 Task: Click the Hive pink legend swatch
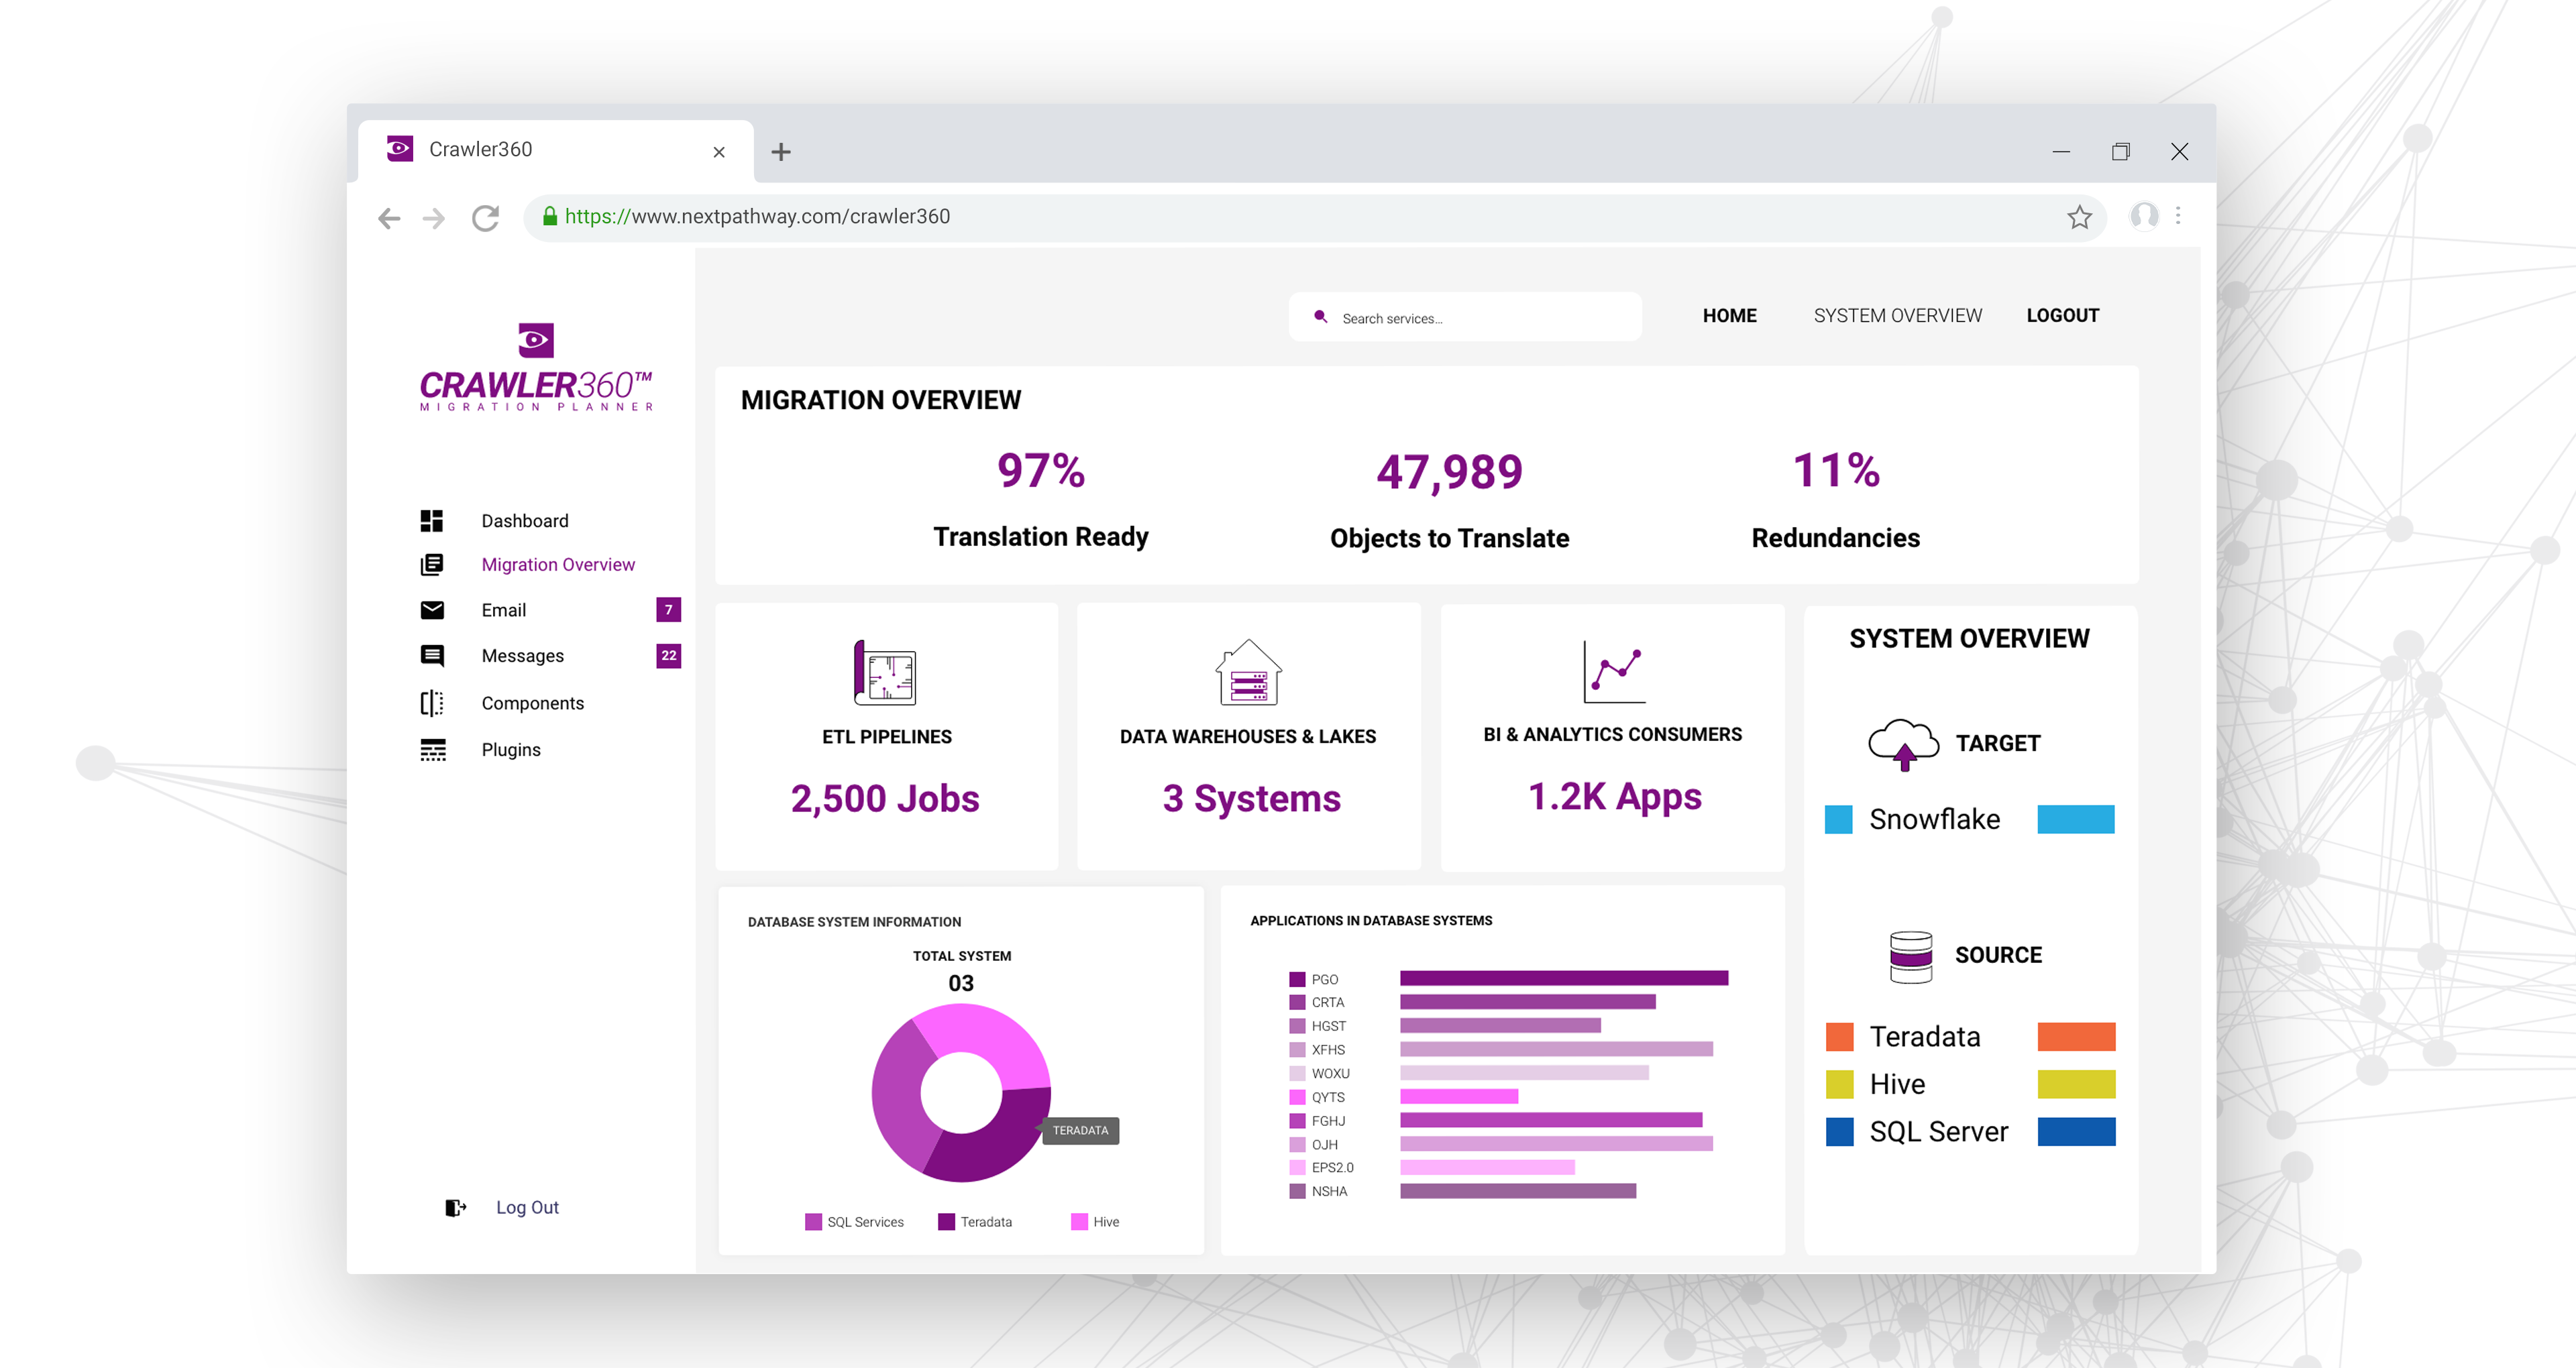pyautogui.click(x=1079, y=1222)
